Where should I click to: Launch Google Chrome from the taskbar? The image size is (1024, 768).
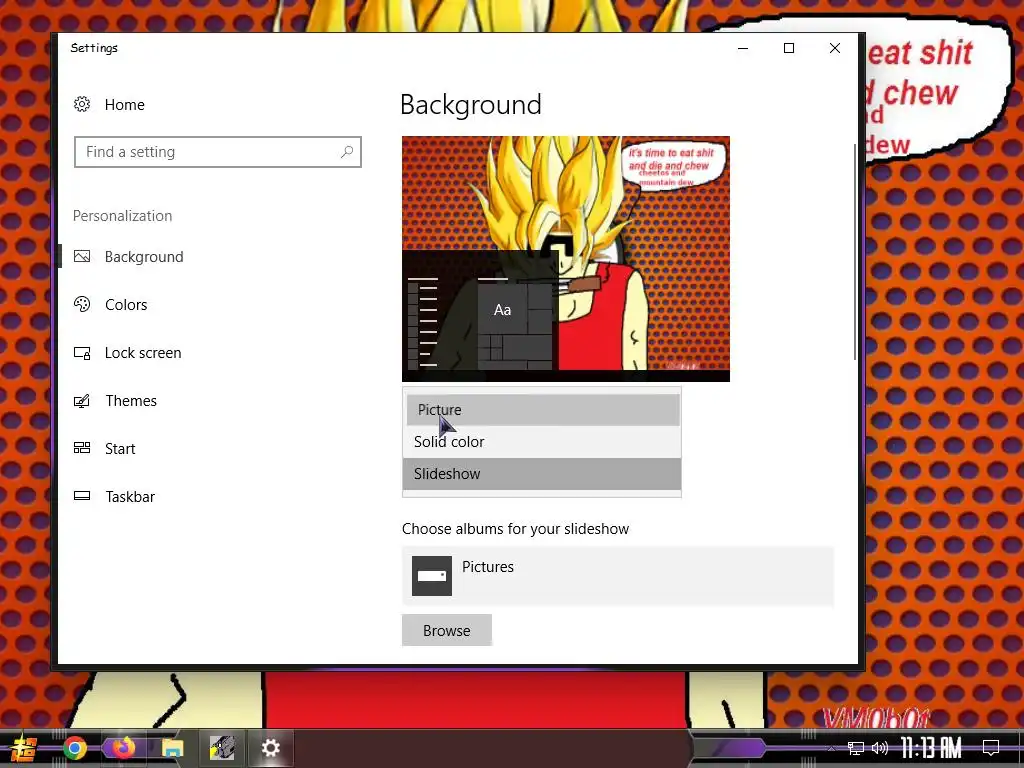click(x=75, y=748)
